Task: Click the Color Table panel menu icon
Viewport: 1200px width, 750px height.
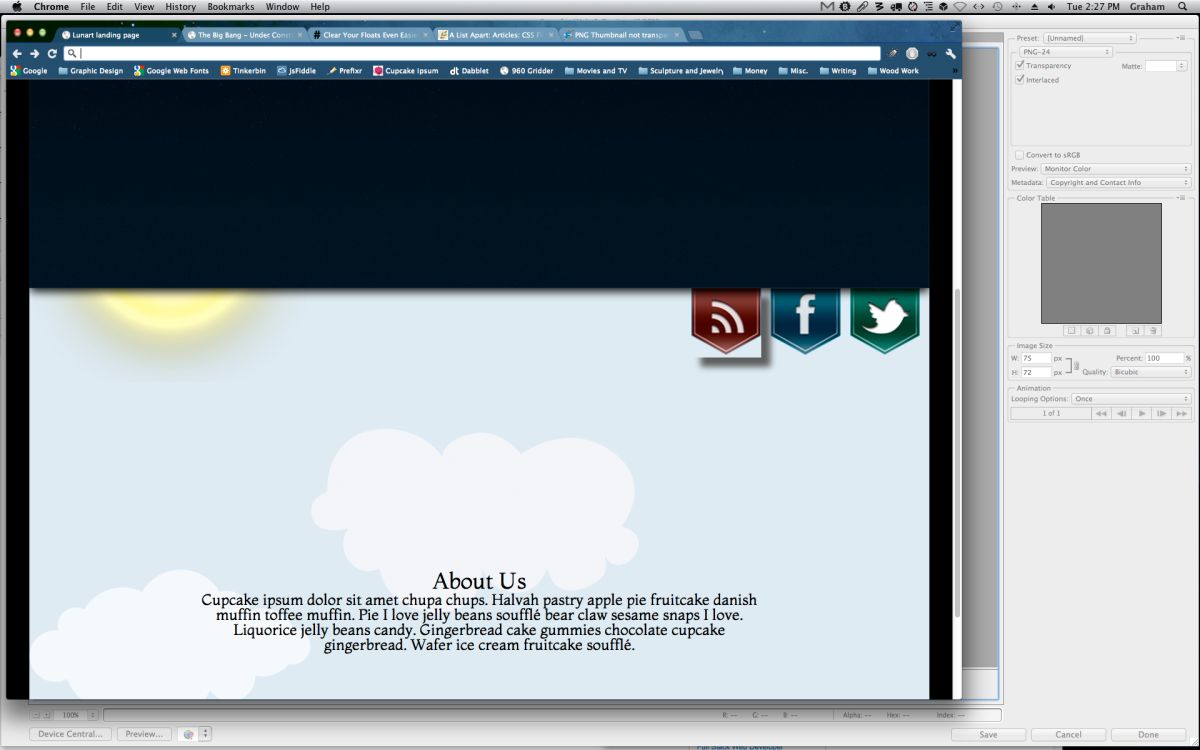Action: coord(1181,198)
